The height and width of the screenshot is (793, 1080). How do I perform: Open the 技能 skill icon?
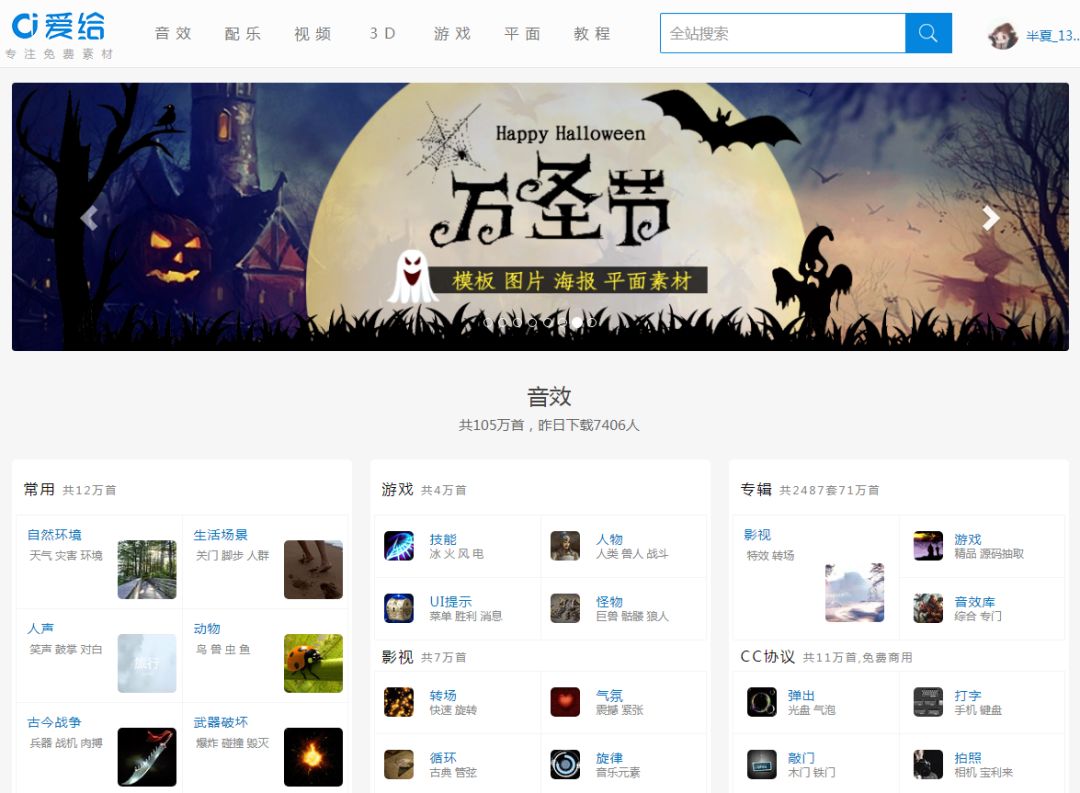coord(399,546)
